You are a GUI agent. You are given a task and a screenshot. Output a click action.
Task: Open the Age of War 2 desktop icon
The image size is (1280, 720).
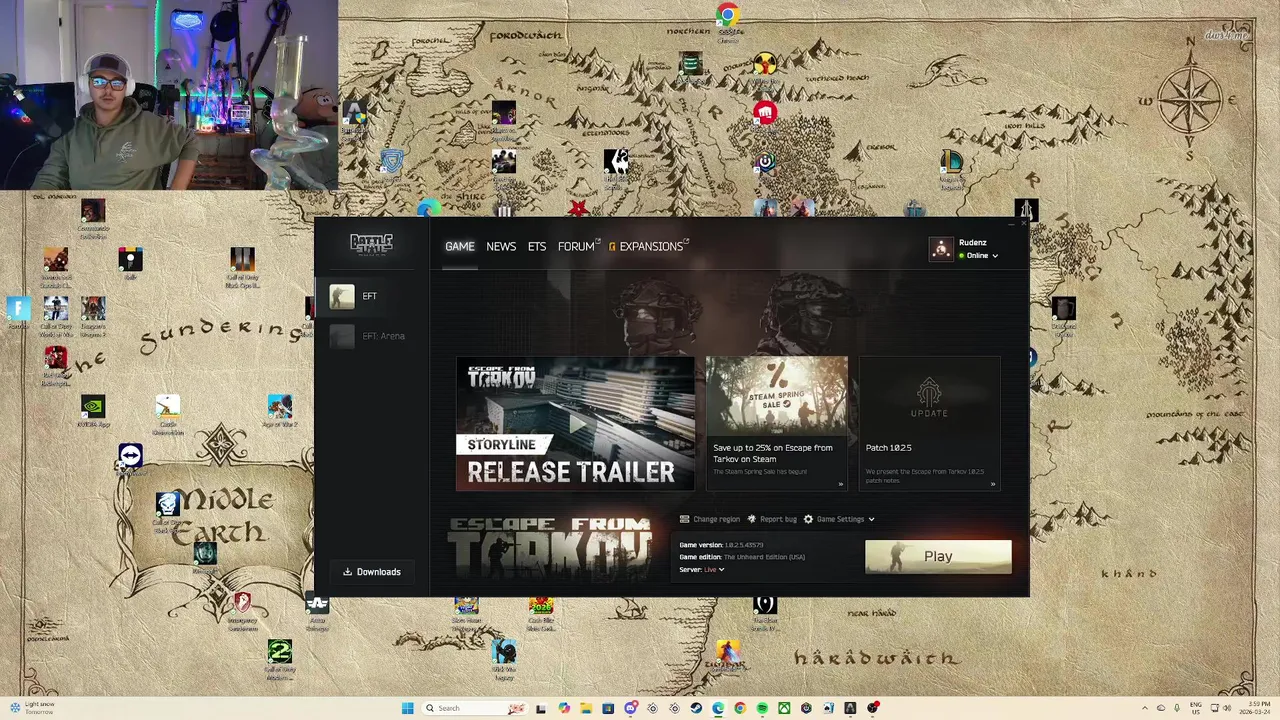pos(280,410)
